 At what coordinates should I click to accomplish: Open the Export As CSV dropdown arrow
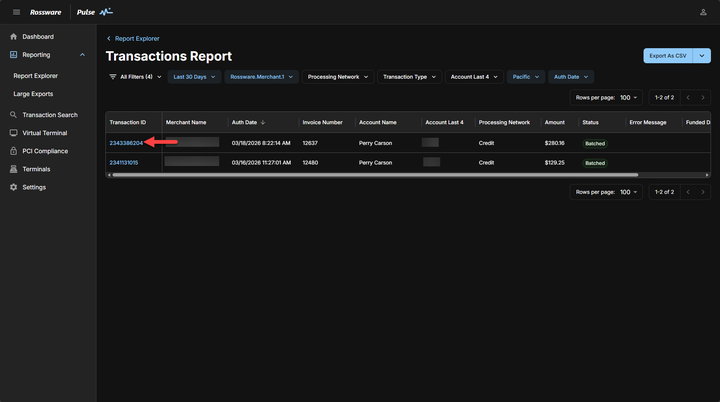(703, 56)
